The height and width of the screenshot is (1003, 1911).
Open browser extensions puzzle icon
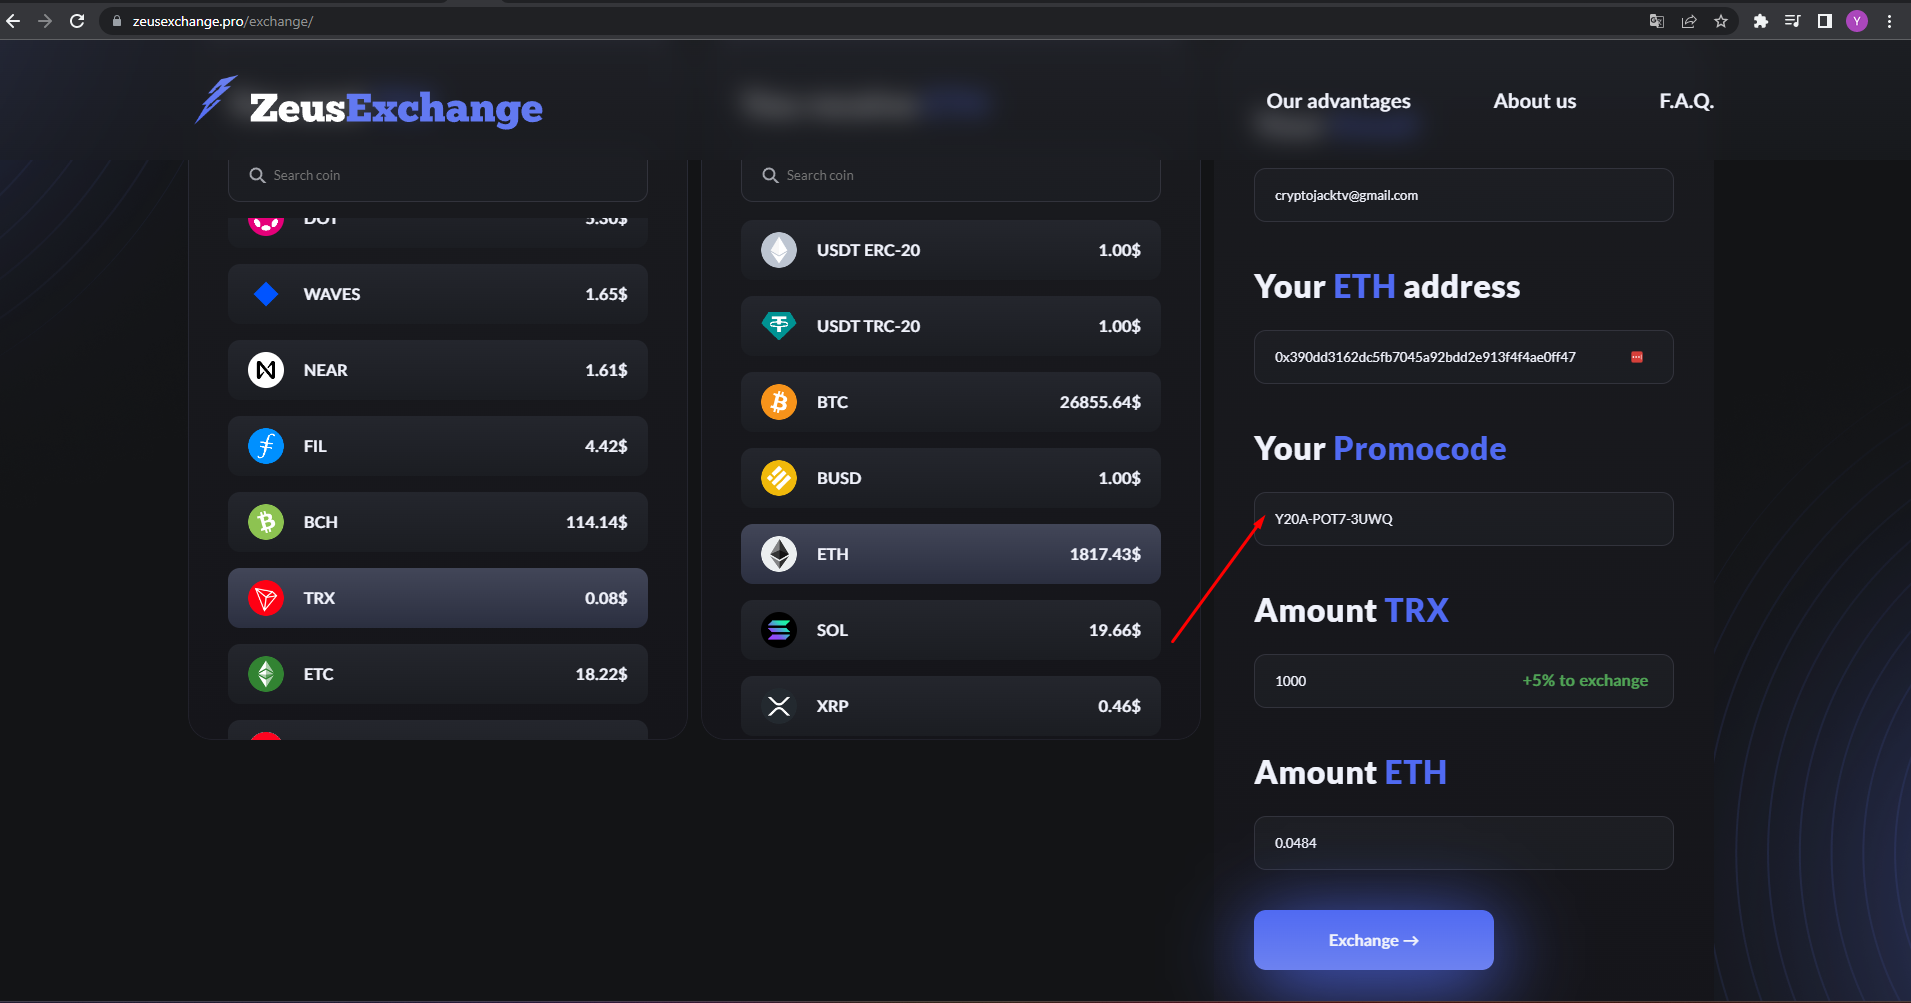pyautogui.click(x=1761, y=21)
